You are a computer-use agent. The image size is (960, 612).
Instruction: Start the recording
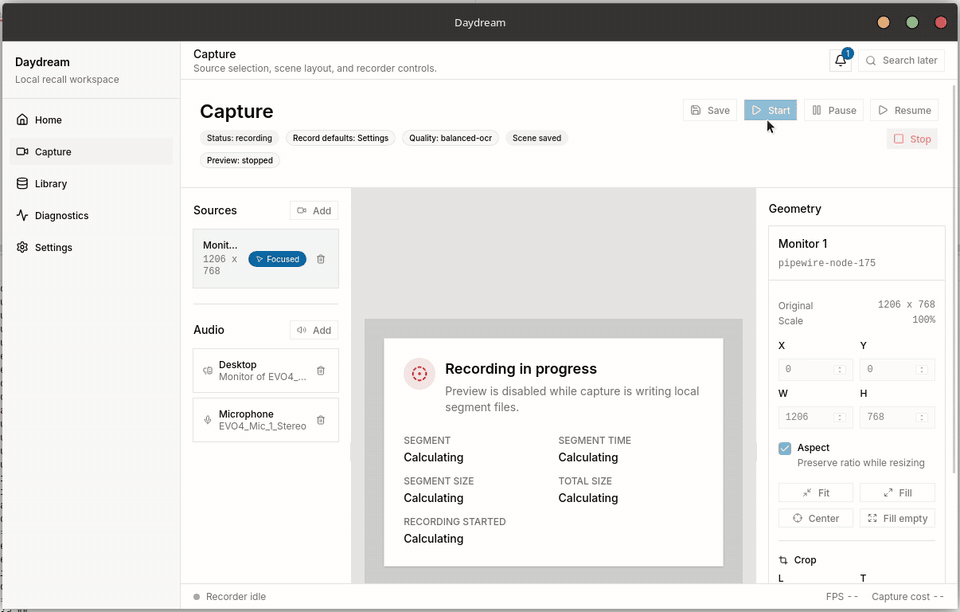click(x=770, y=110)
